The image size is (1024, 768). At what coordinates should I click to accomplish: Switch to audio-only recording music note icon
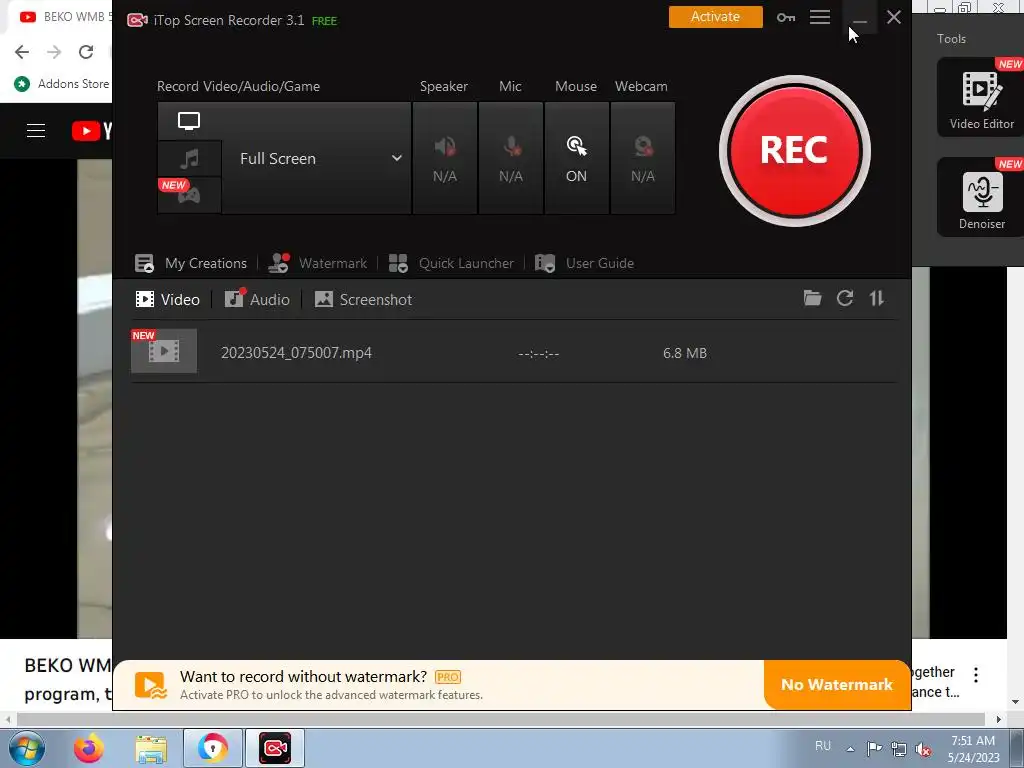(x=189, y=158)
